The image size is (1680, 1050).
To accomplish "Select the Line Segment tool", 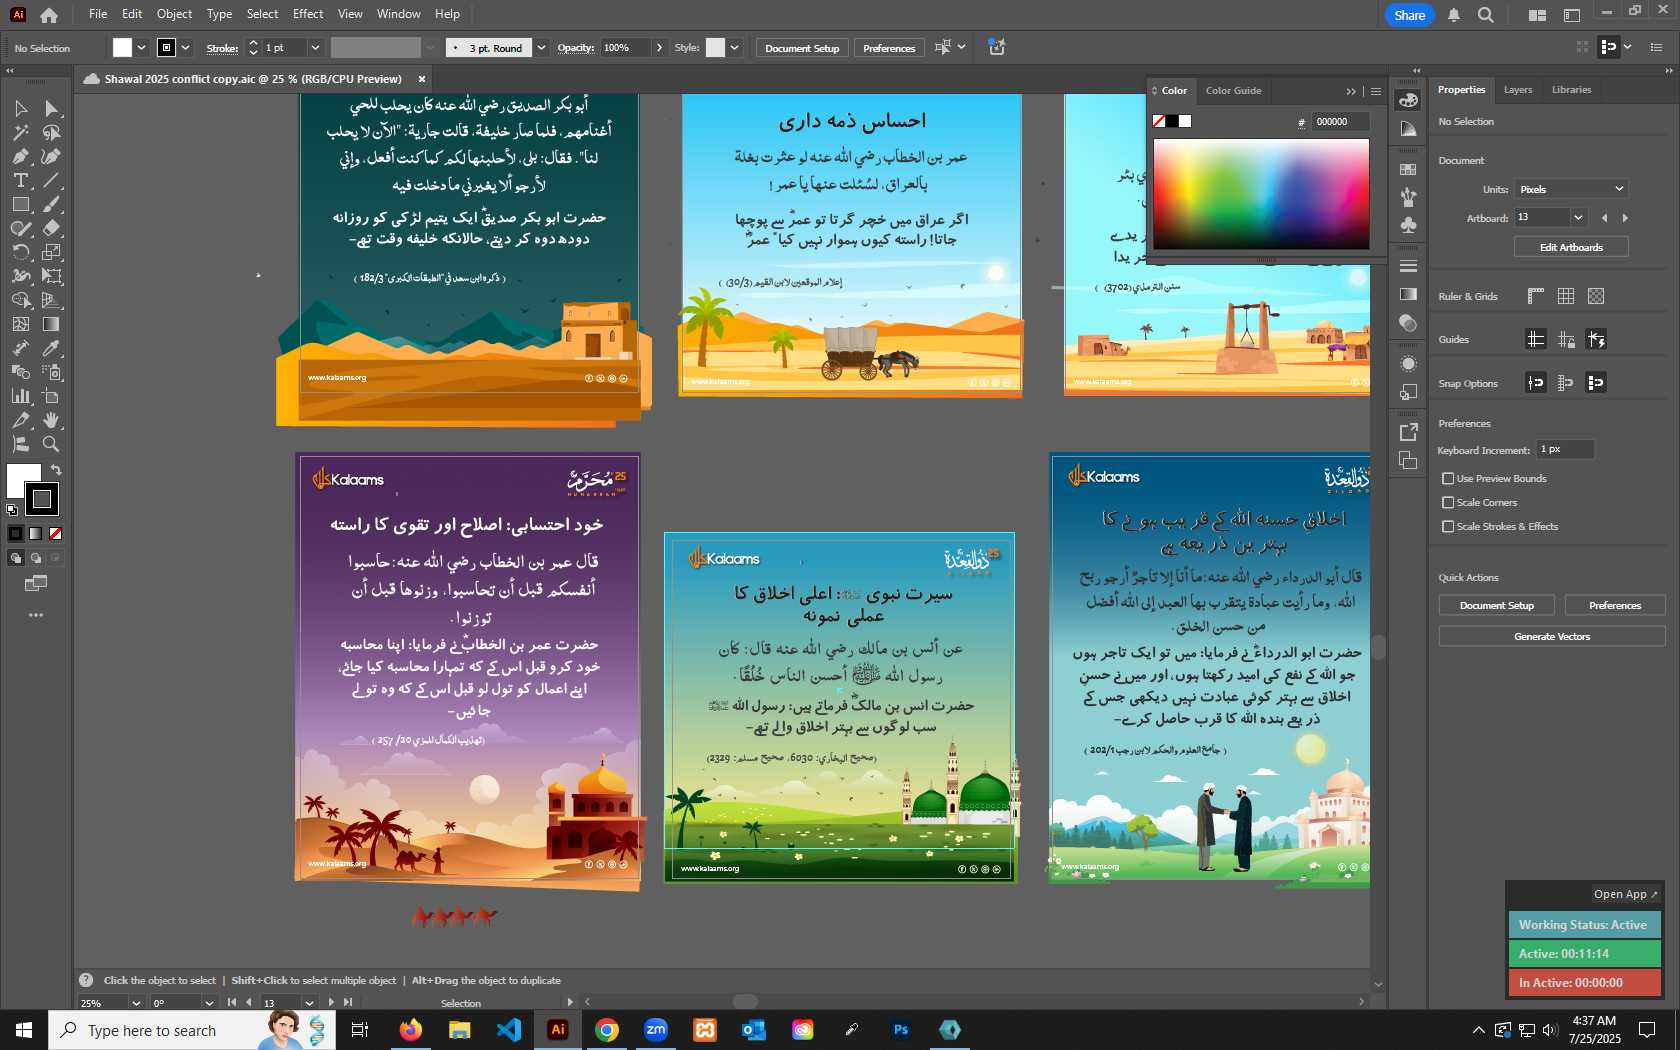I will pos(52,180).
